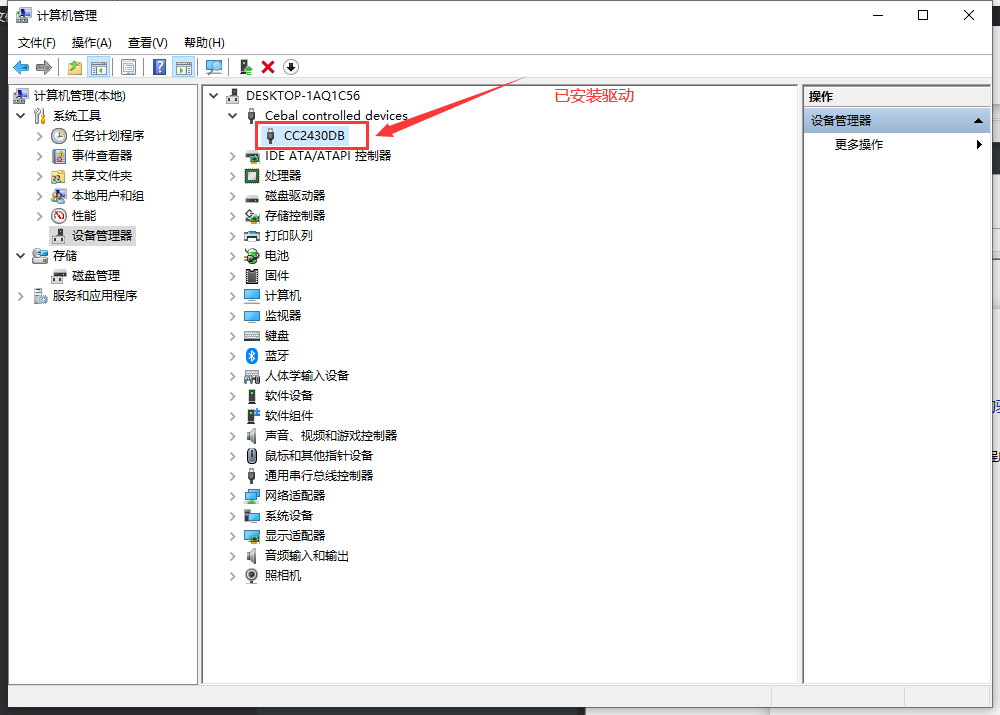
Task: Open Performance (性能) item
Action: pos(84,216)
